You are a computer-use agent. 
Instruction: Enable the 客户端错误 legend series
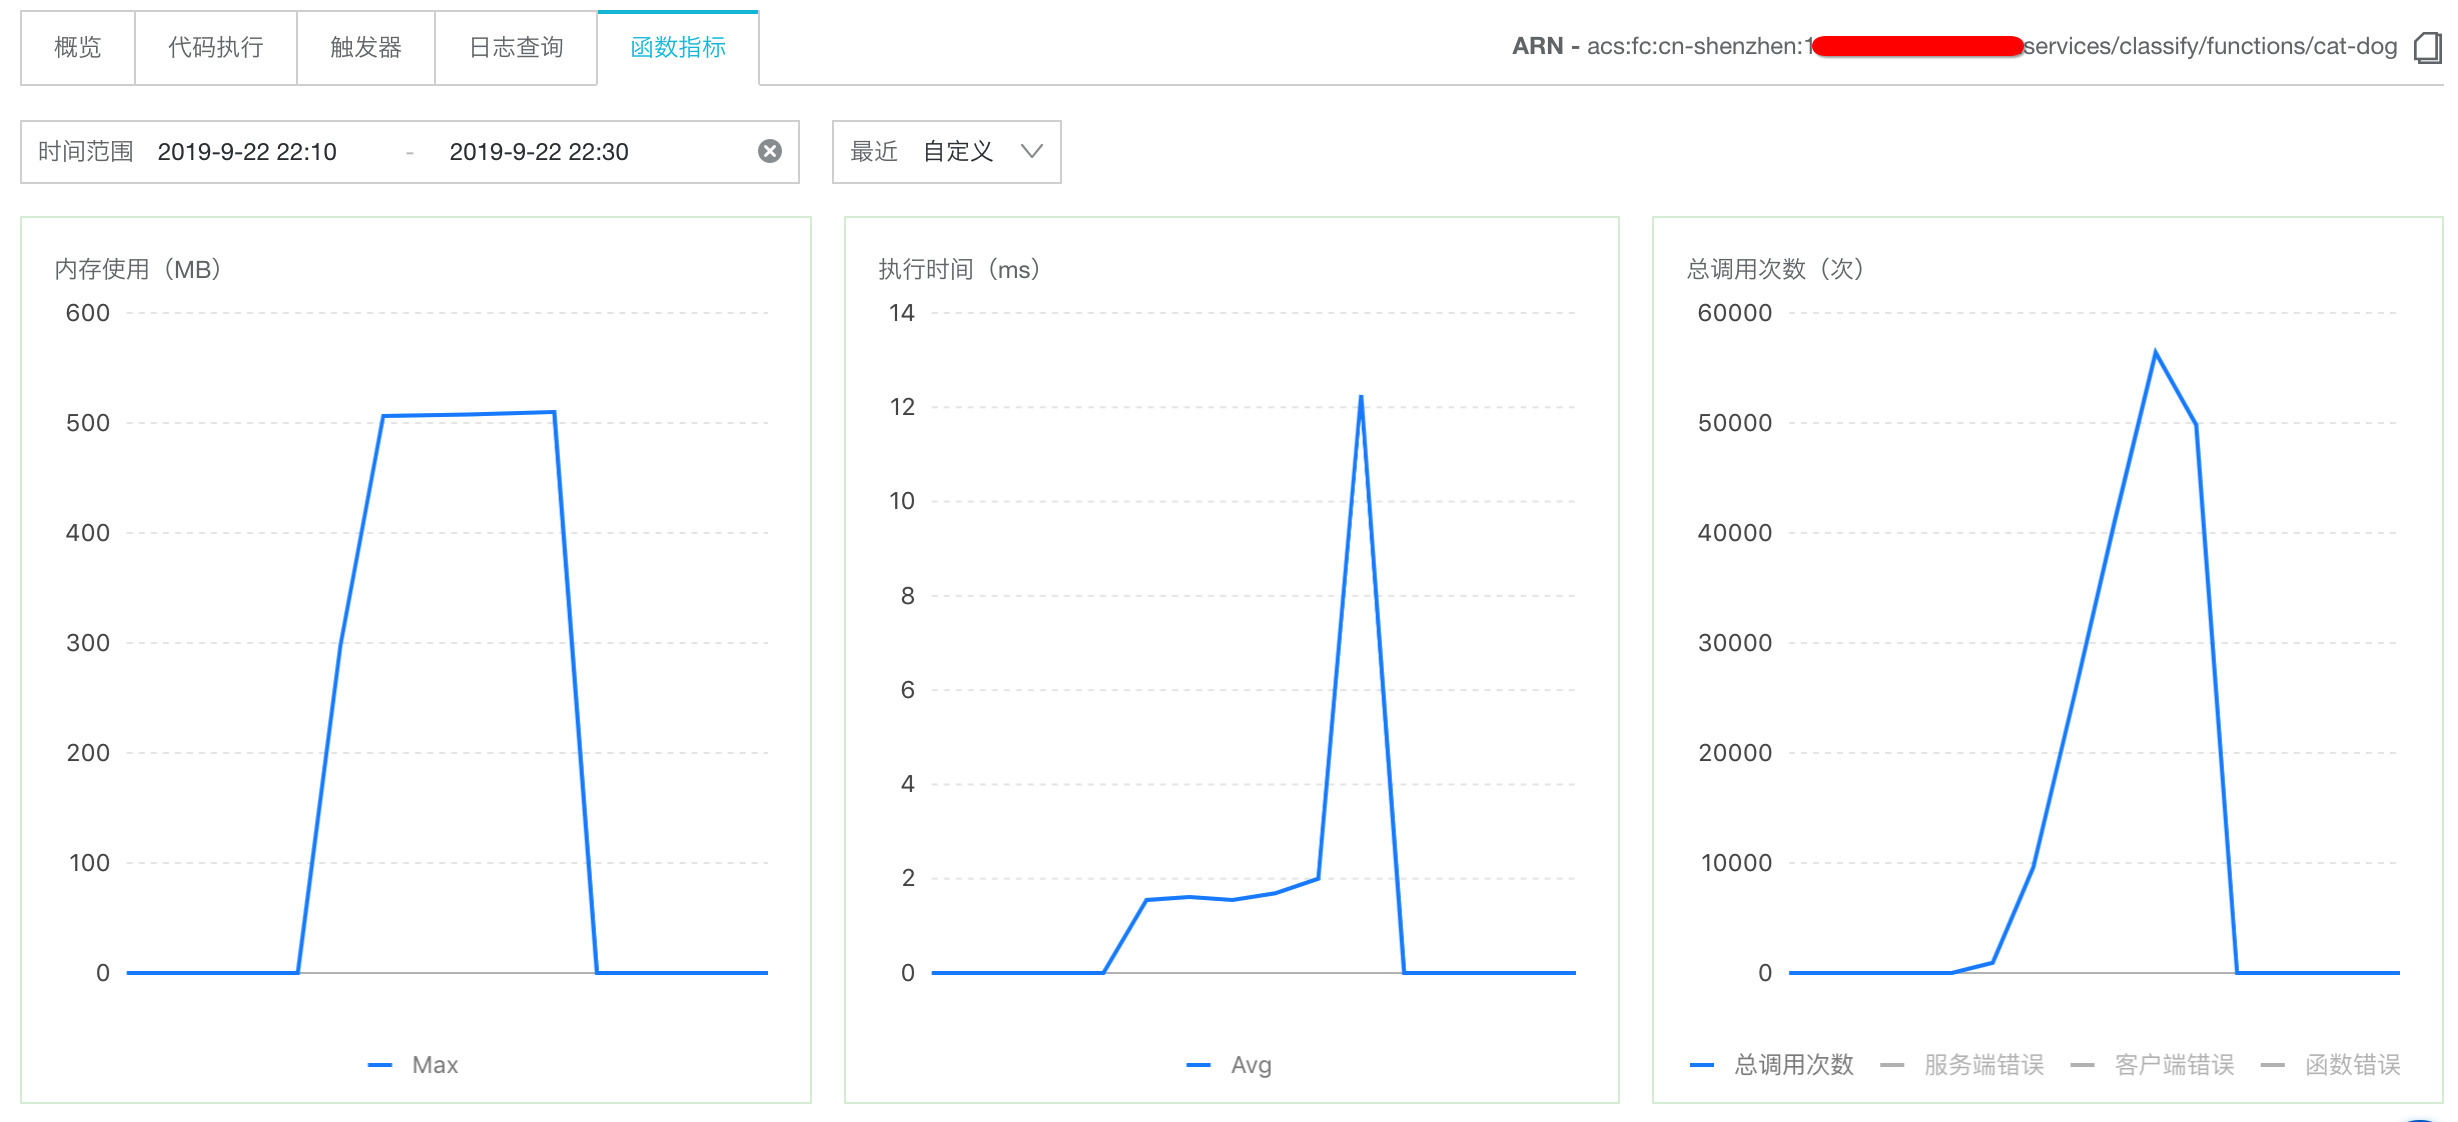click(2173, 1065)
